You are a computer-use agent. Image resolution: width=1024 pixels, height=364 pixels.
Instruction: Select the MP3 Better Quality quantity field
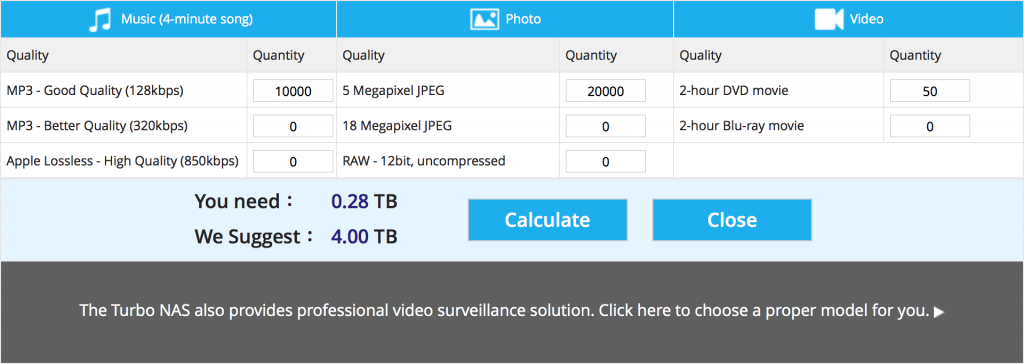click(x=293, y=126)
